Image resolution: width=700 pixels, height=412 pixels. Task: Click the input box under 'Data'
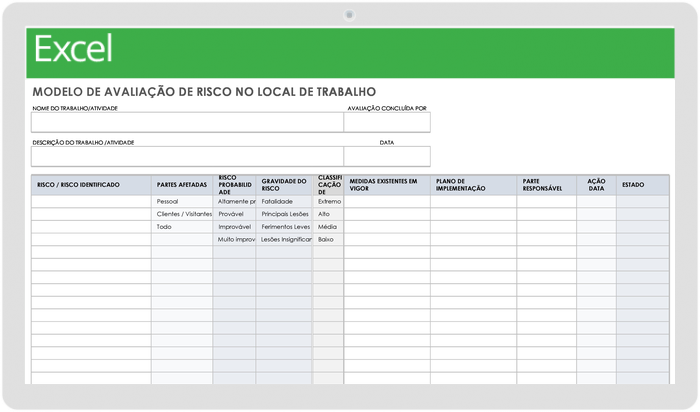coord(387,157)
